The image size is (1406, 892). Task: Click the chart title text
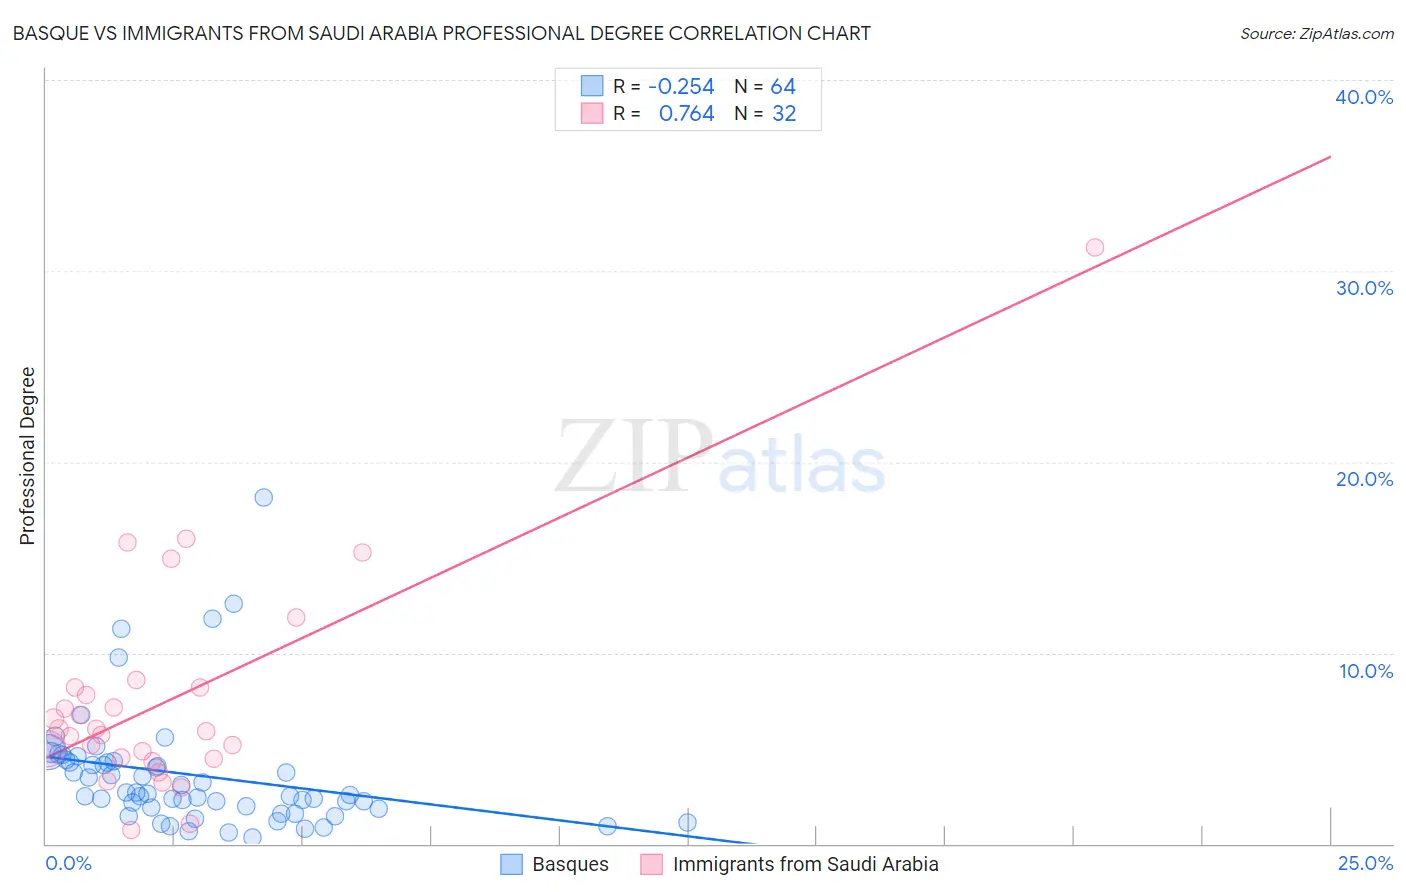pos(441,33)
